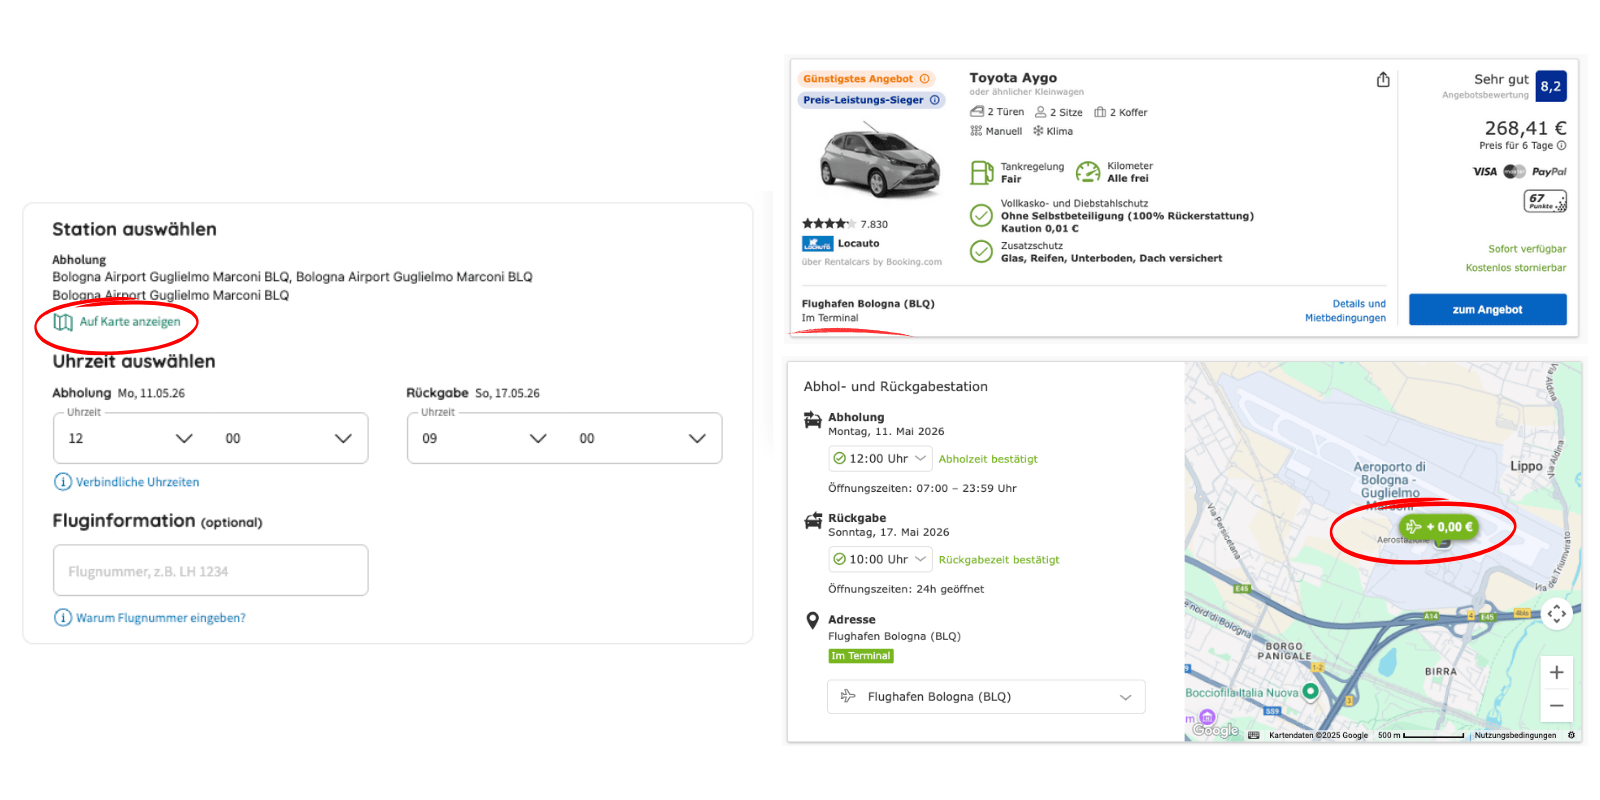Click Zusatzschutz checkmark icon

coord(982,251)
